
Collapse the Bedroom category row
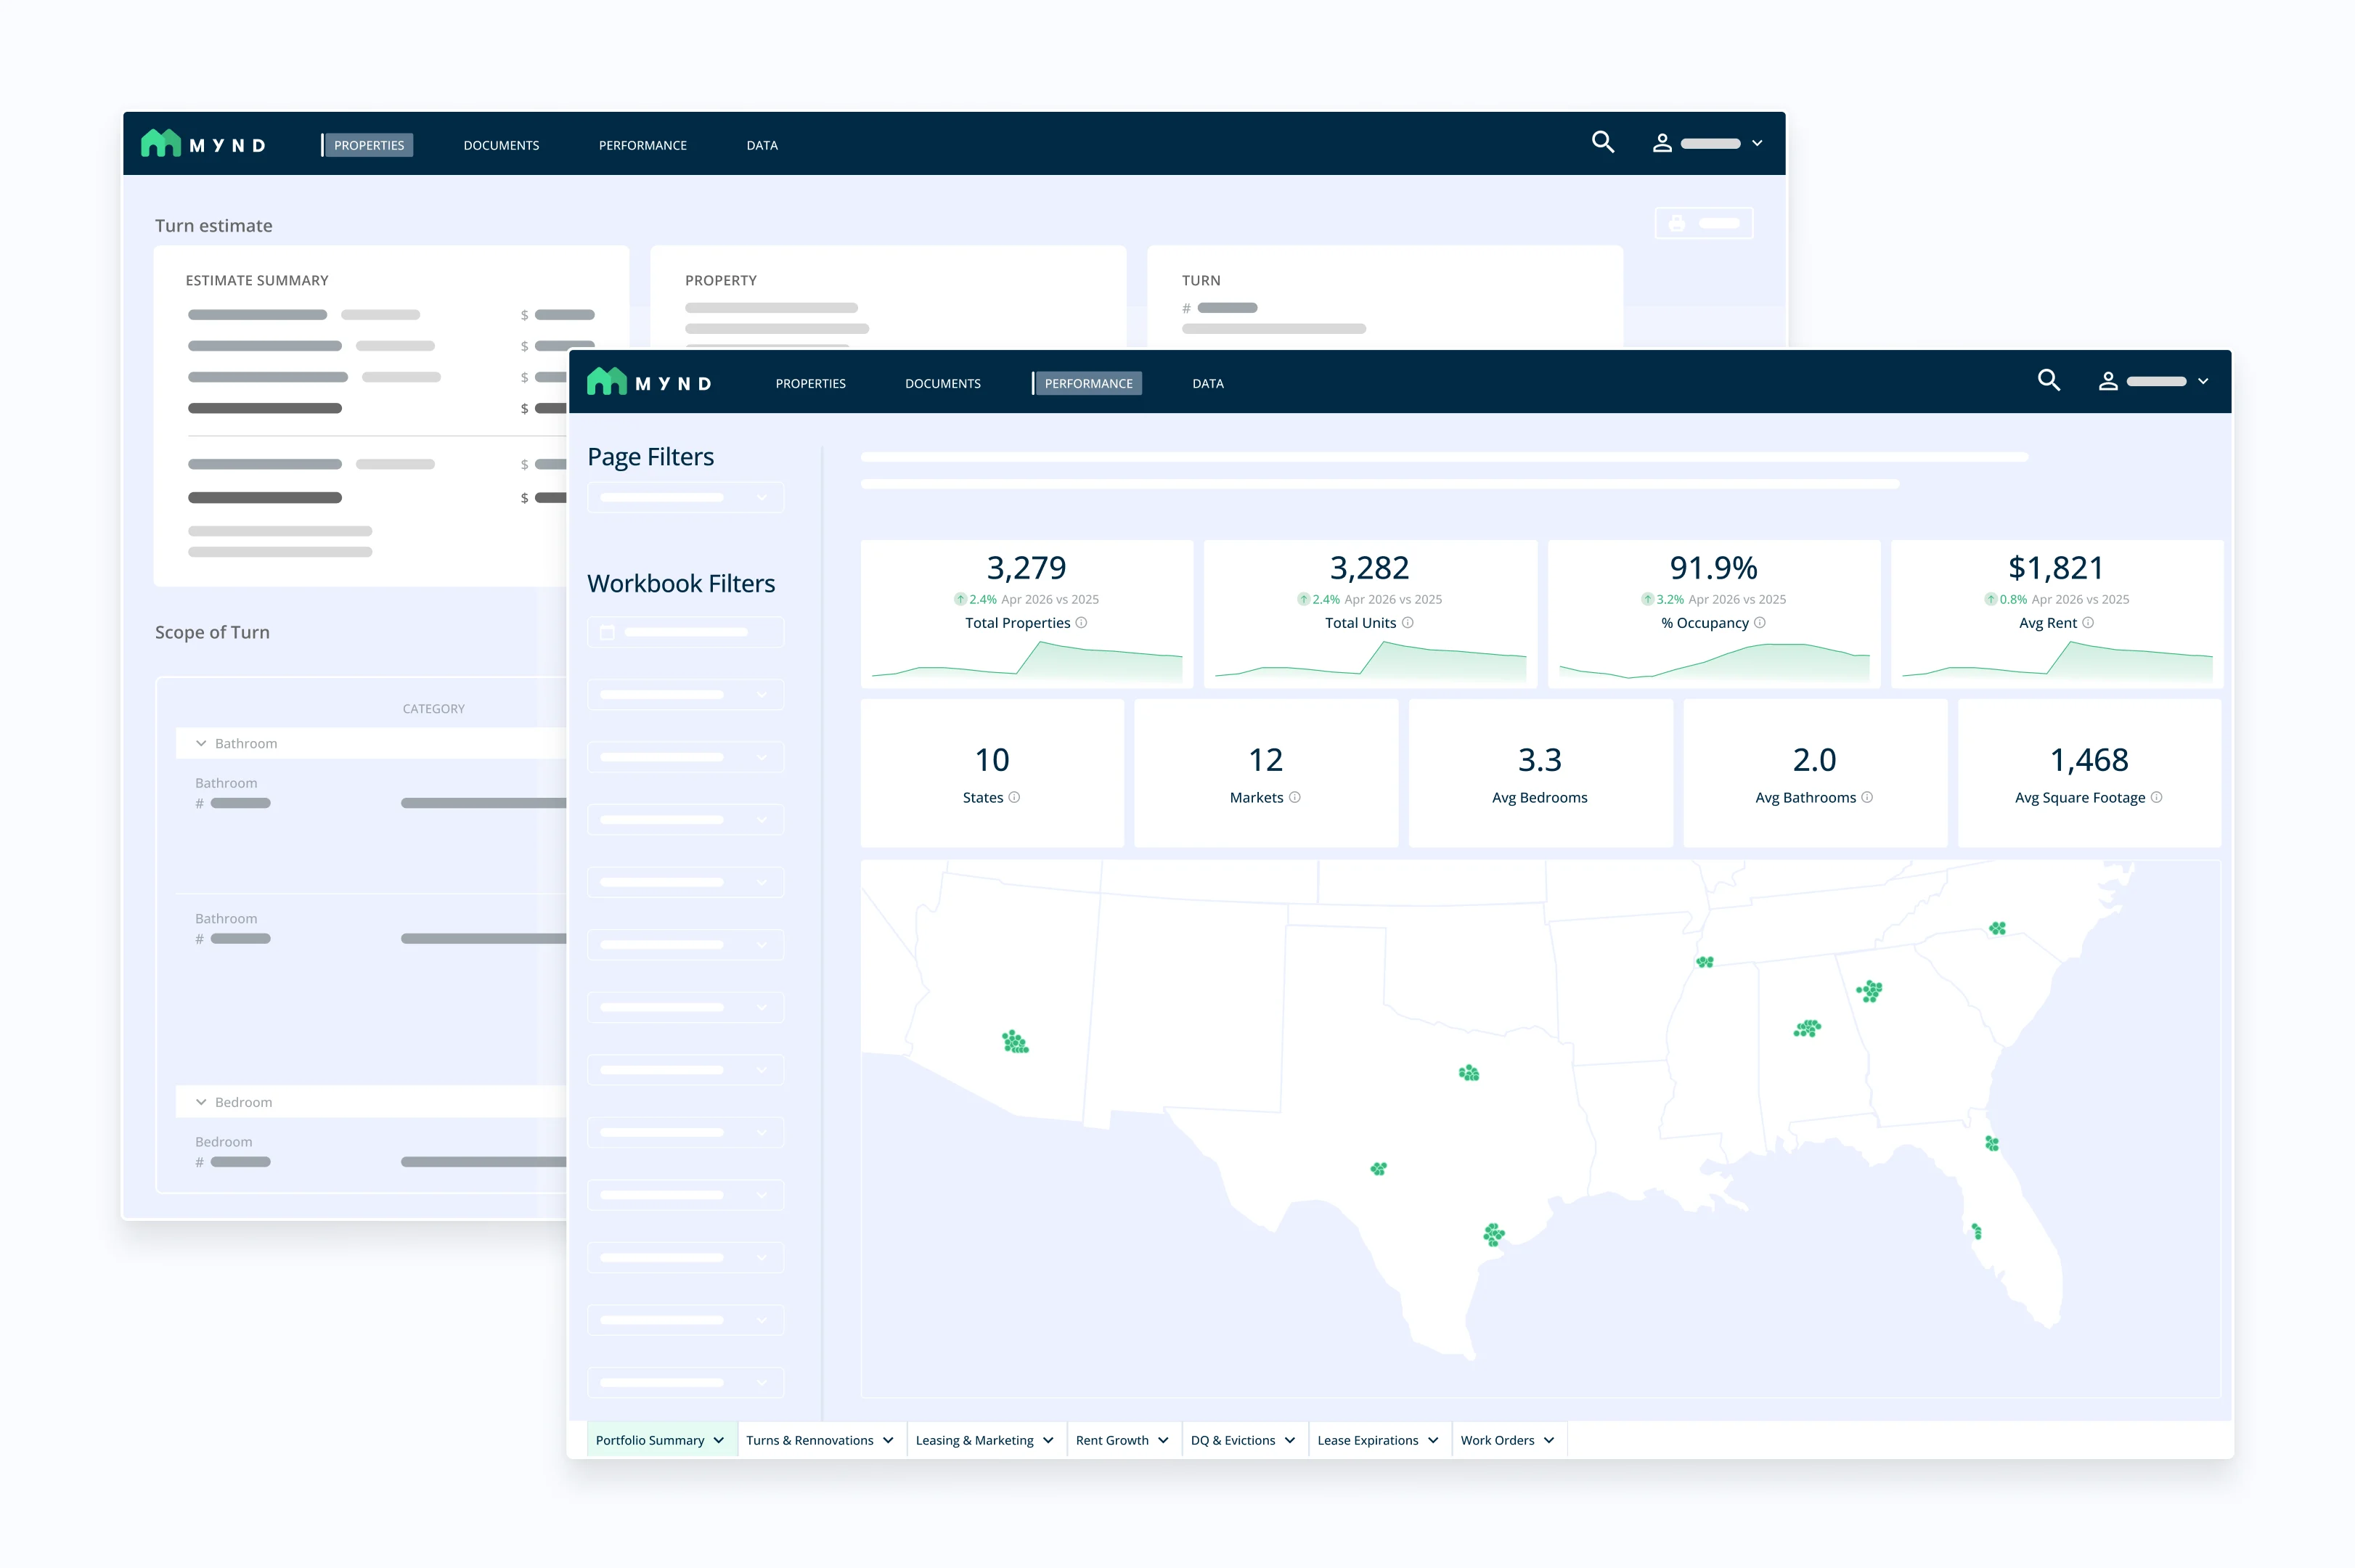201,1102
